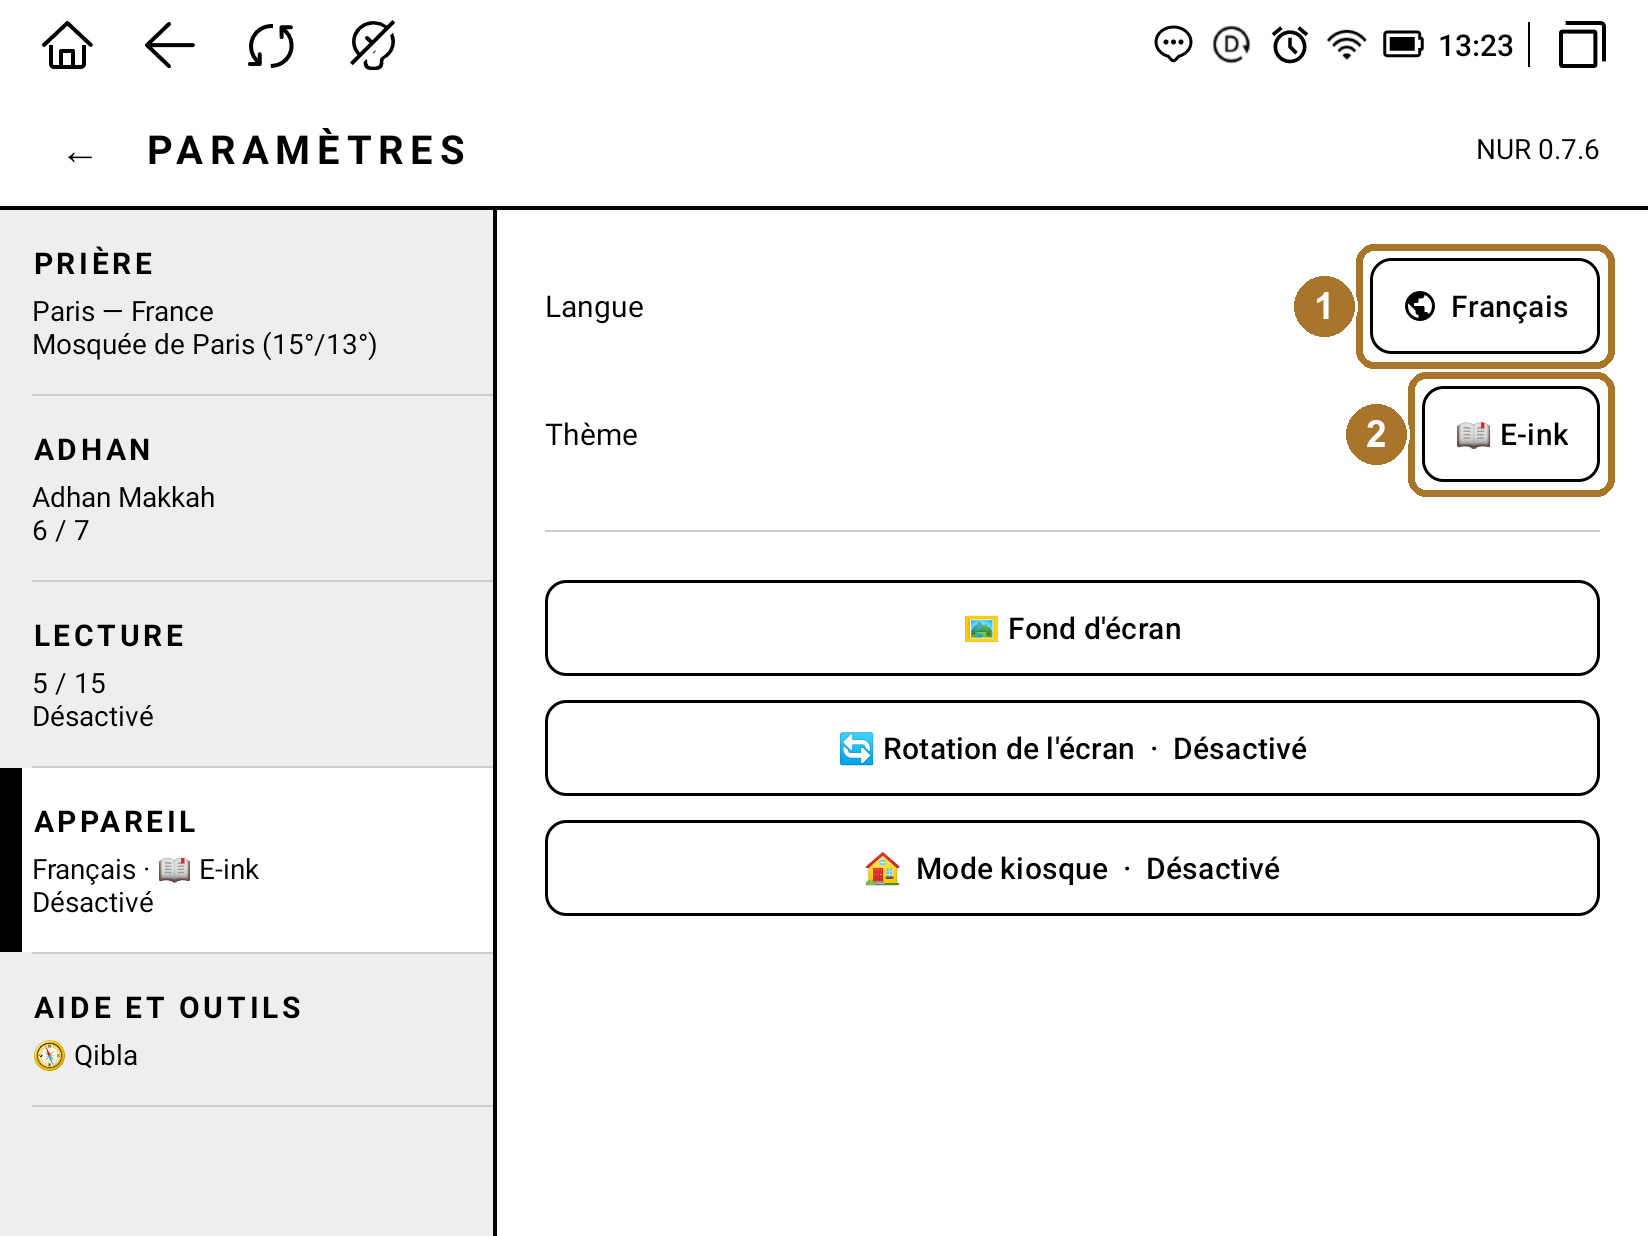This screenshot has width=1648, height=1236.
Task: Select the Prière settings section
Action: (247, 303)
